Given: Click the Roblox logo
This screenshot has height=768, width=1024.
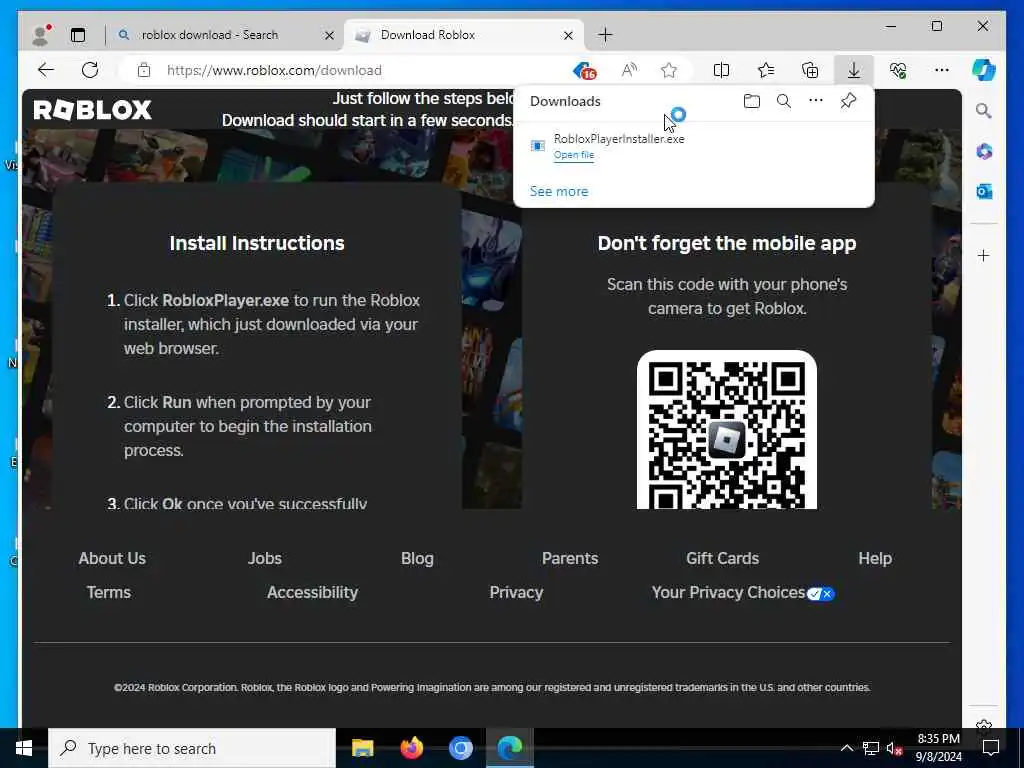Looking at the screenshot, I should (x=92, y=110).
